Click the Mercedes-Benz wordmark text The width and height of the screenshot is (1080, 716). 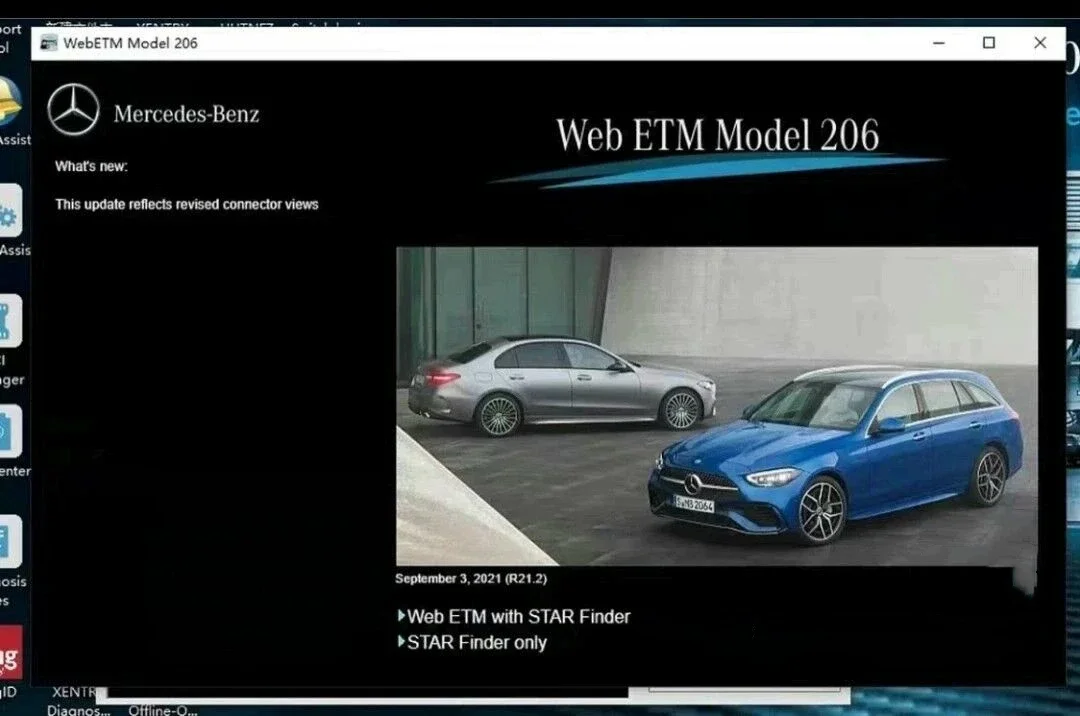(x=187, y=114)
